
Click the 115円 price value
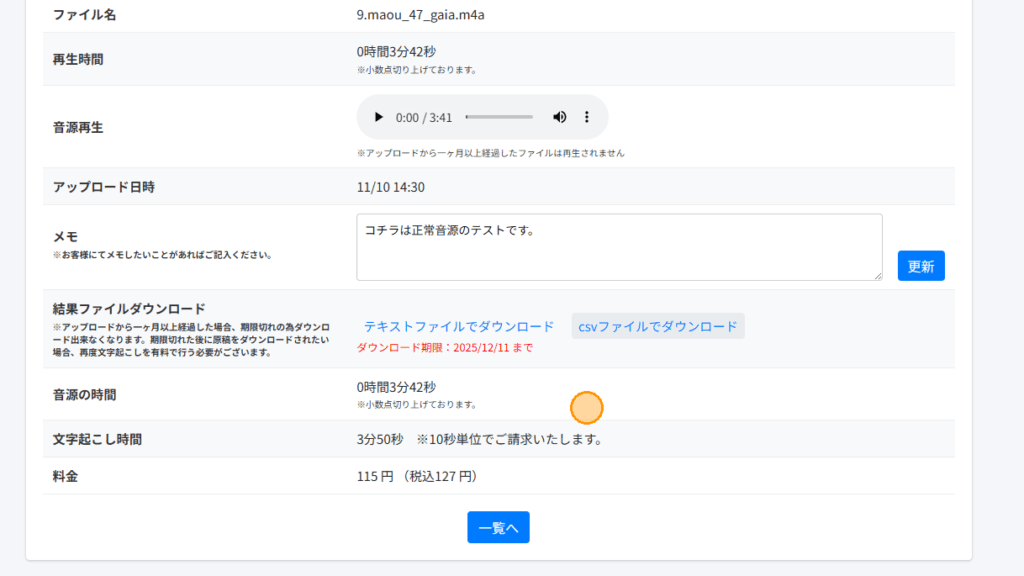[375, 477]
